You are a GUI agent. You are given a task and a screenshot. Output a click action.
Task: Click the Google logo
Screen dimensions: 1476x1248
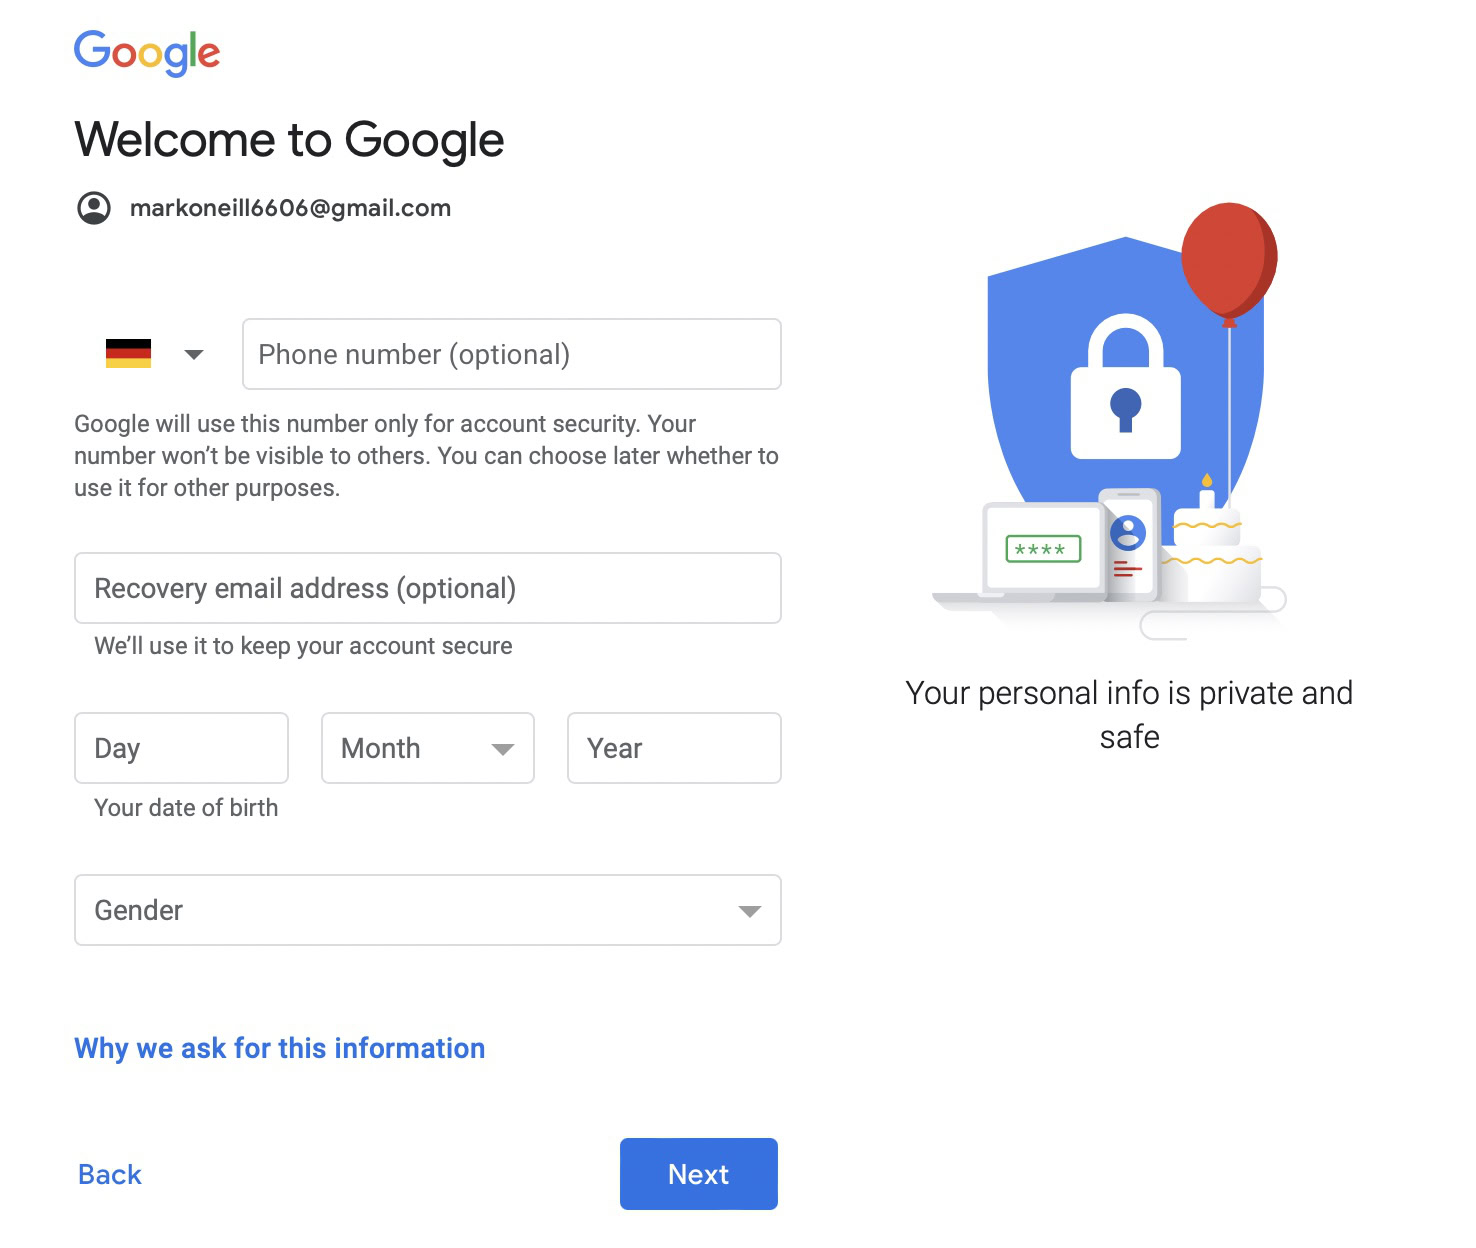147,52
